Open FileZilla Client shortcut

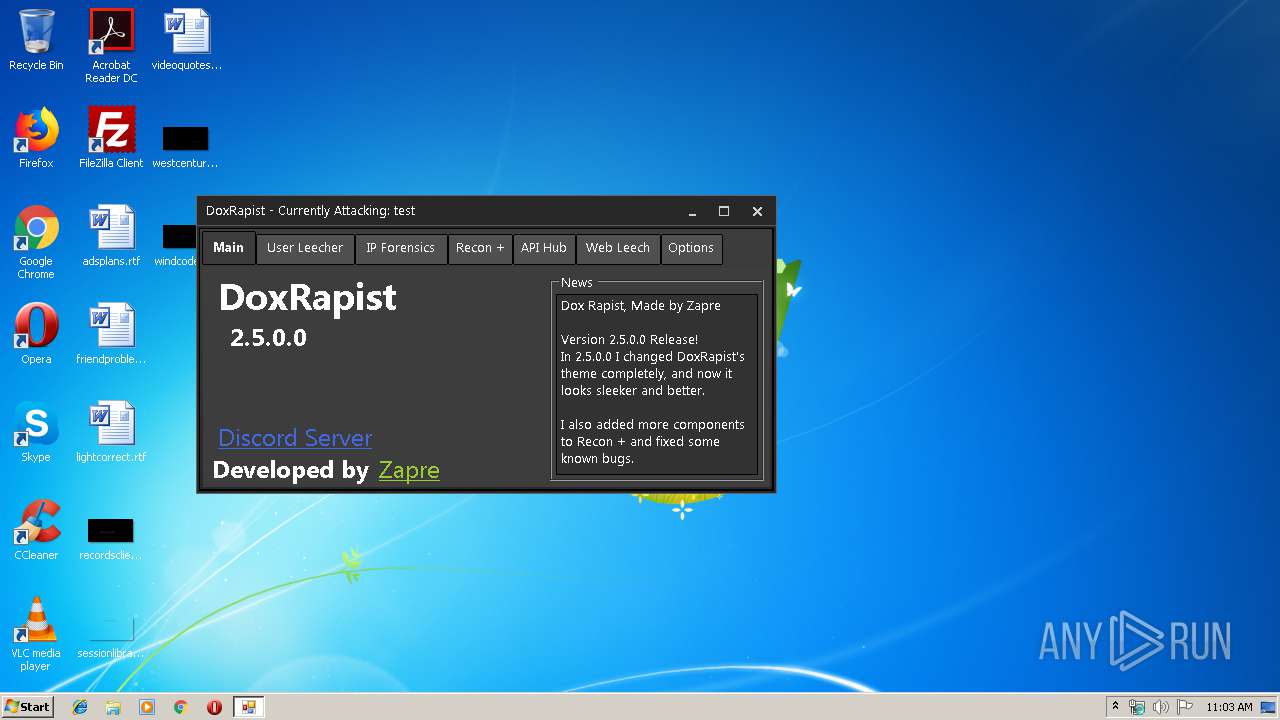click(111, 138)
